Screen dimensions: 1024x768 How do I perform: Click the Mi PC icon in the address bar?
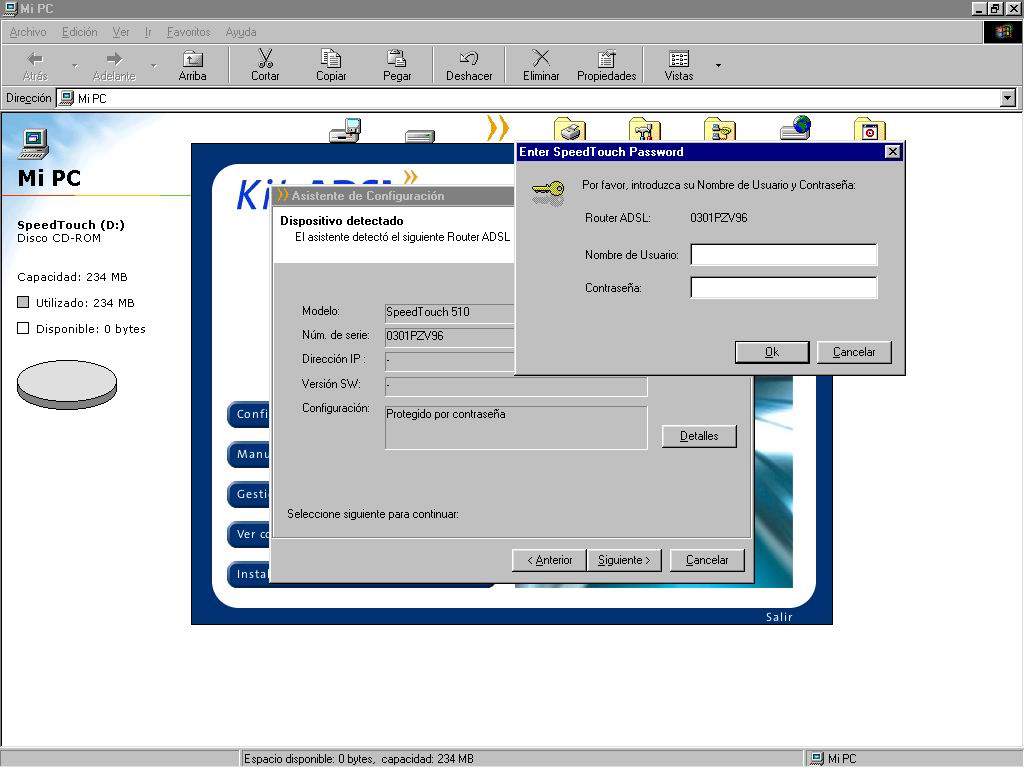click(66, 99)
